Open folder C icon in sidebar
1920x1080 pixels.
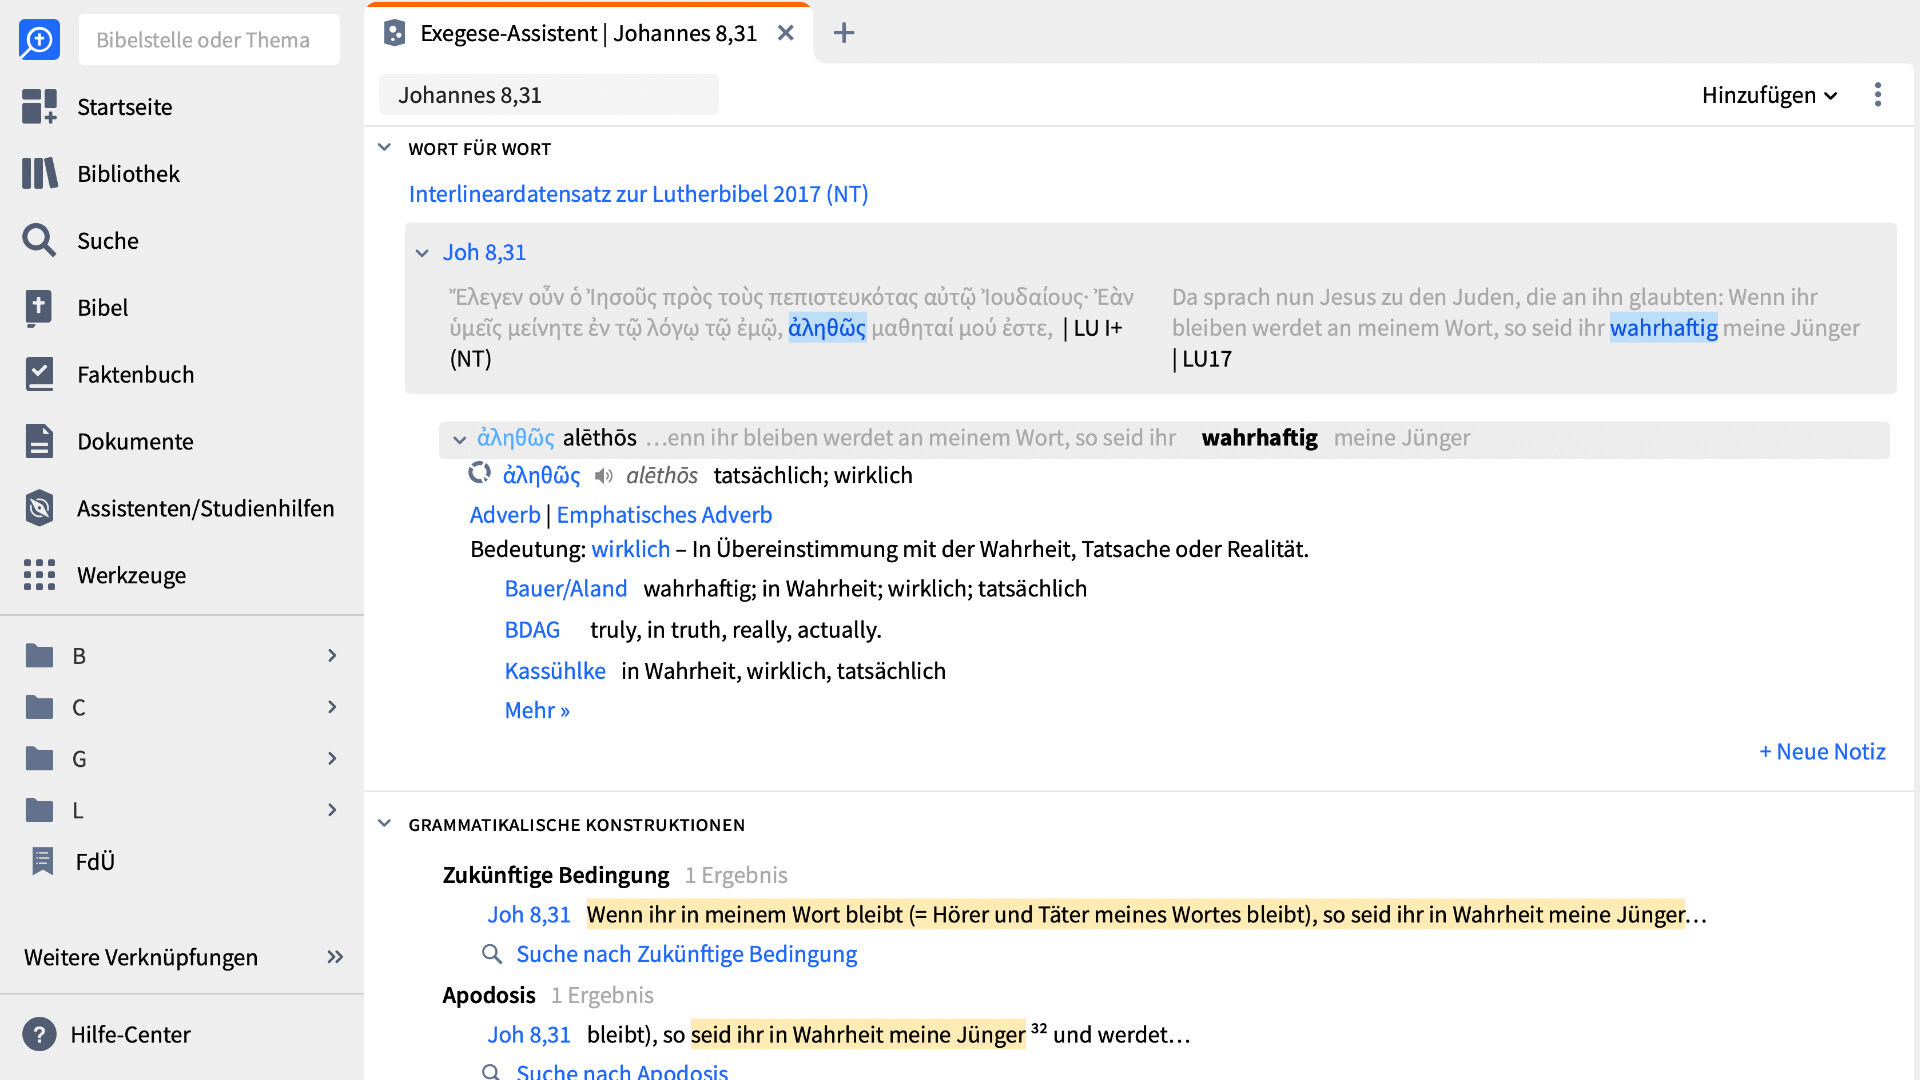point(39,708)
